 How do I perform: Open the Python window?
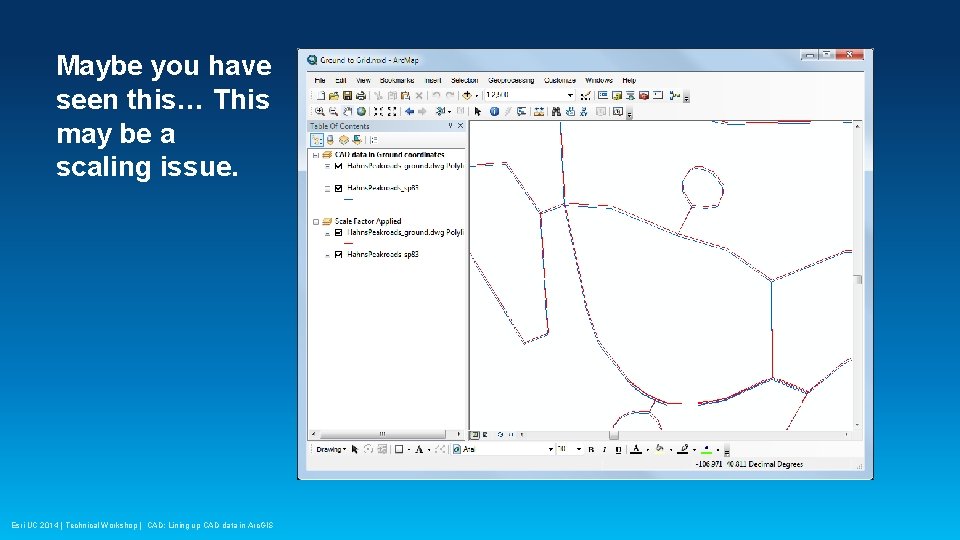(658, 96)
